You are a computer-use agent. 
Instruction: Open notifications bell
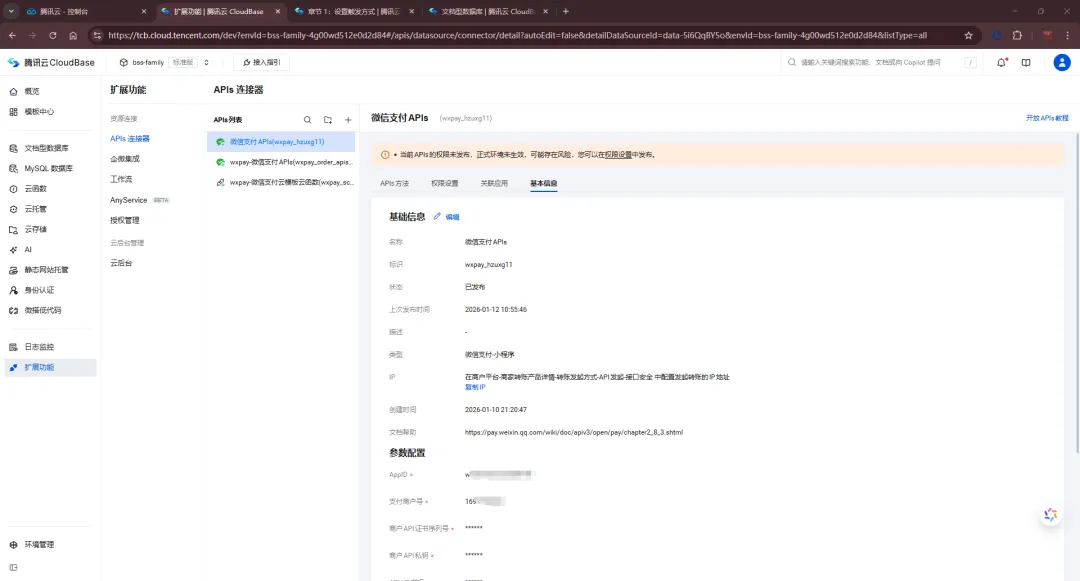(1001, 63)
